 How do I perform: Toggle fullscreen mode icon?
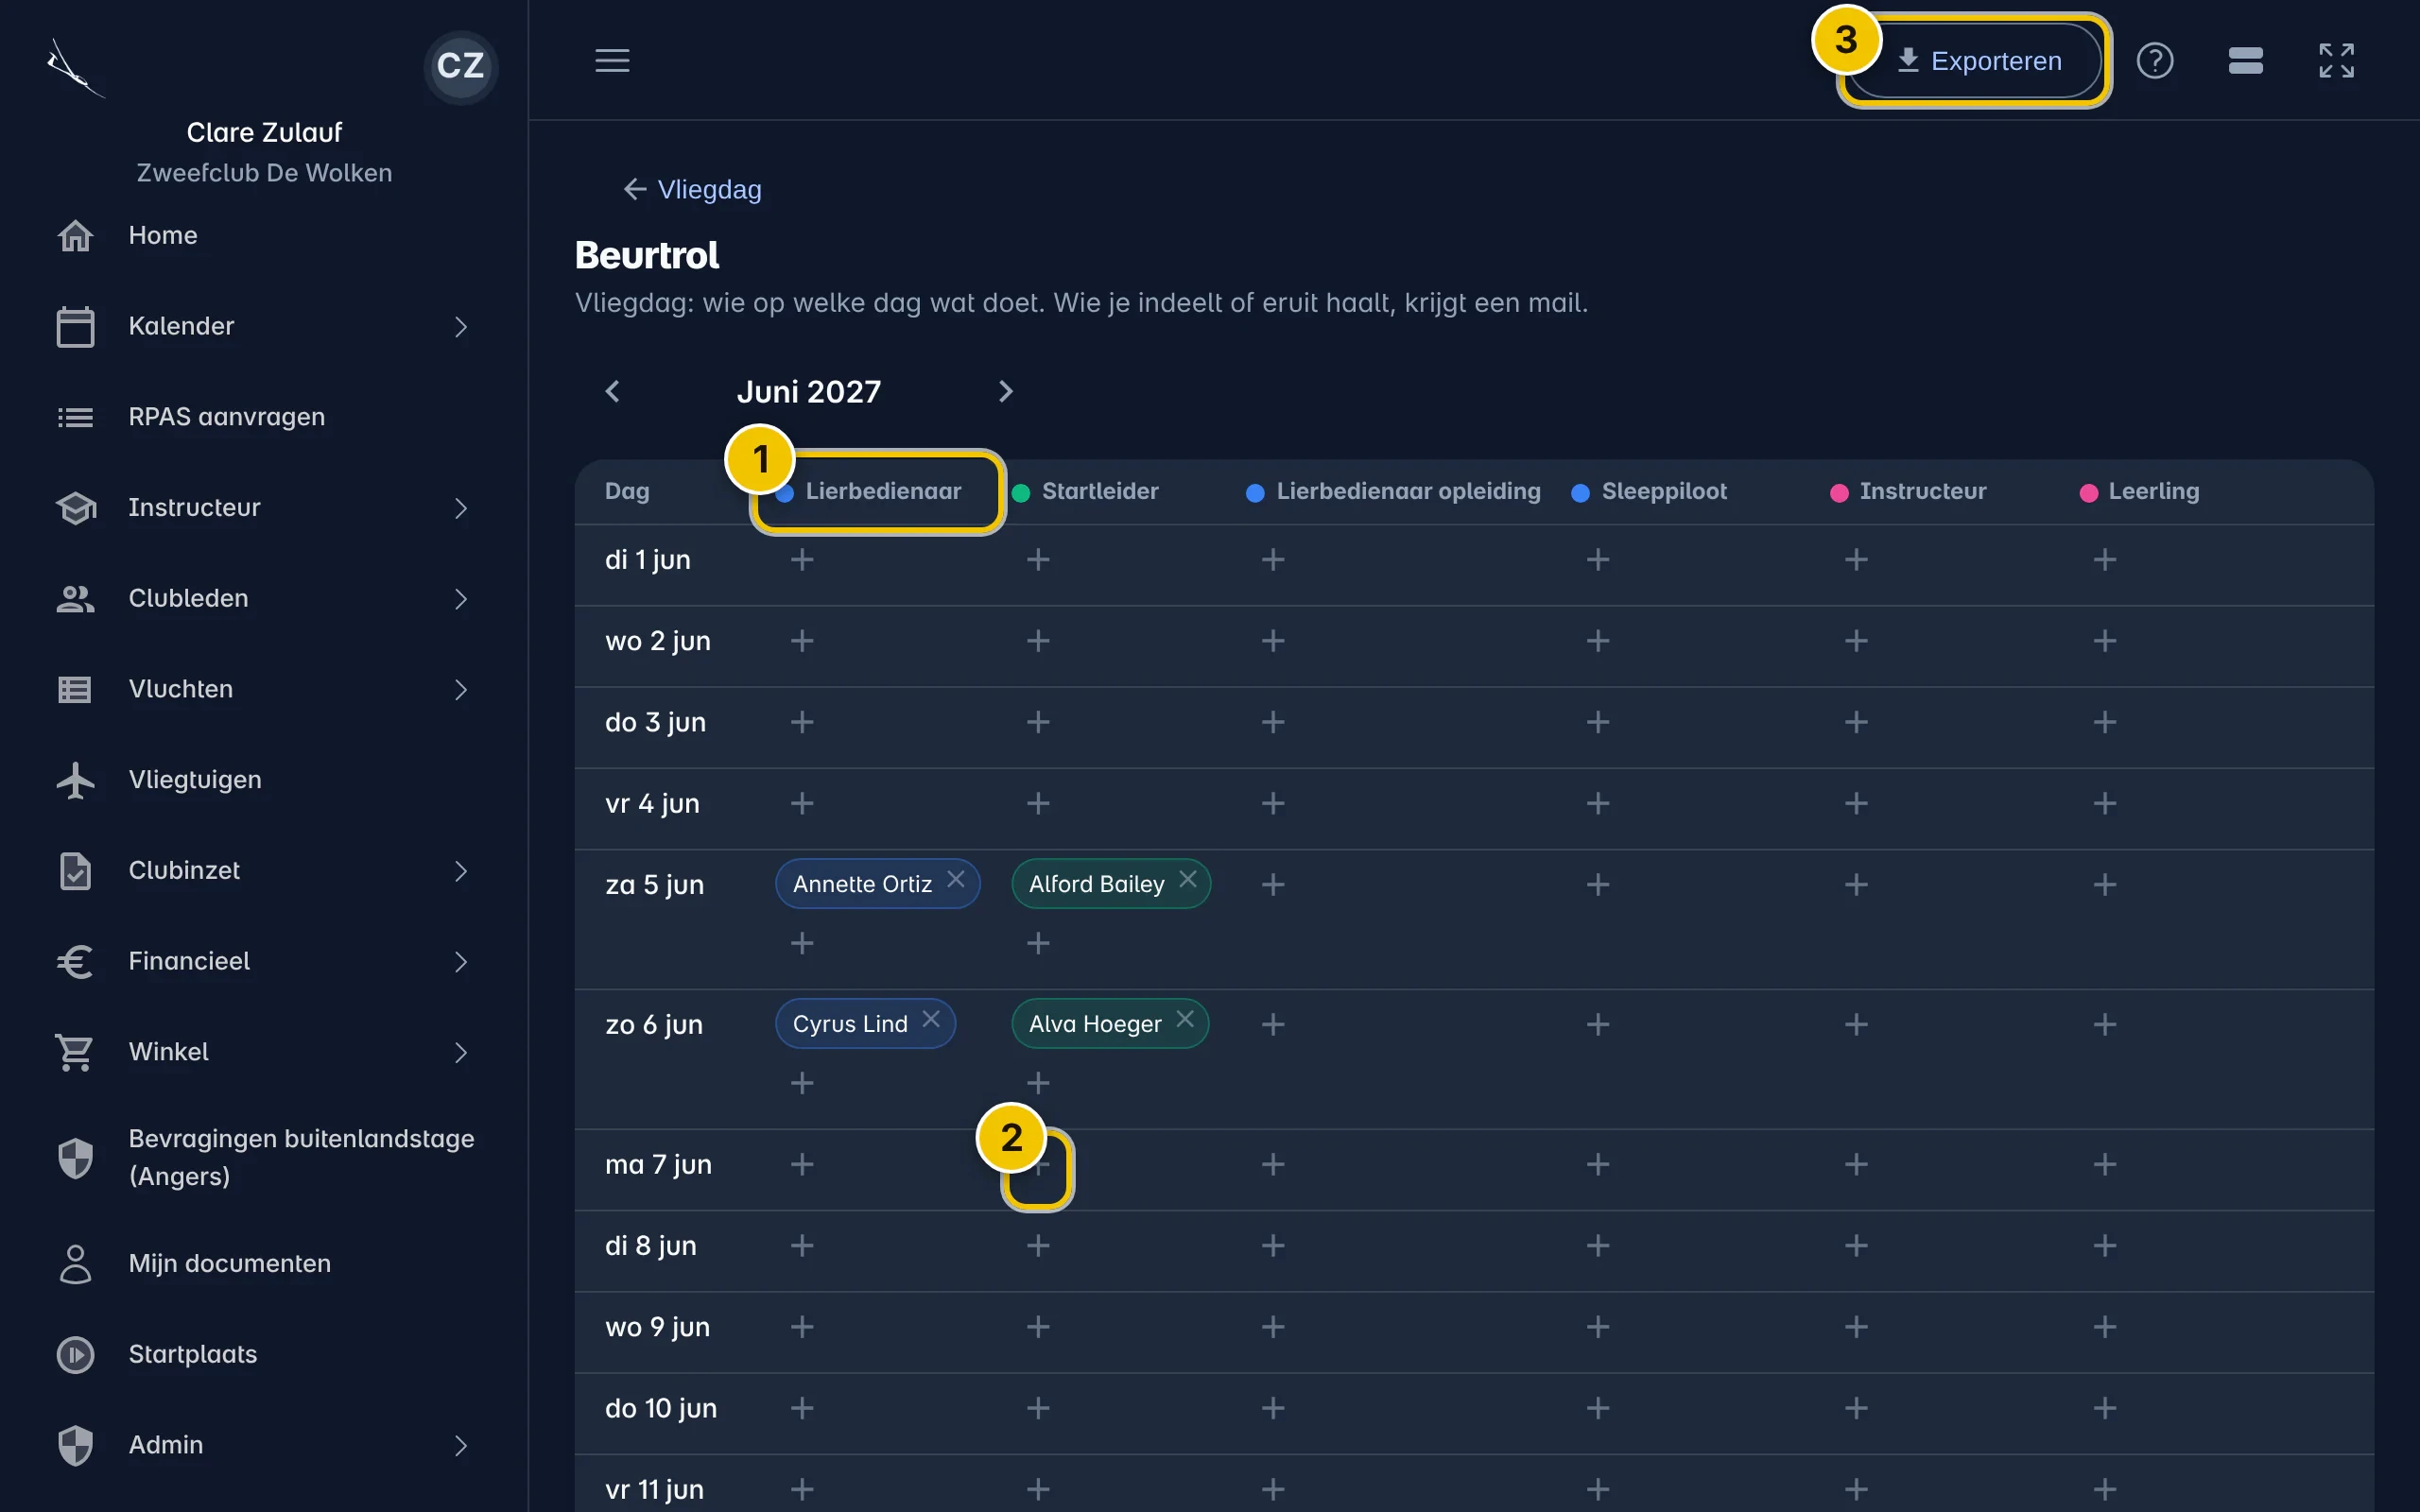point(2336,60)
